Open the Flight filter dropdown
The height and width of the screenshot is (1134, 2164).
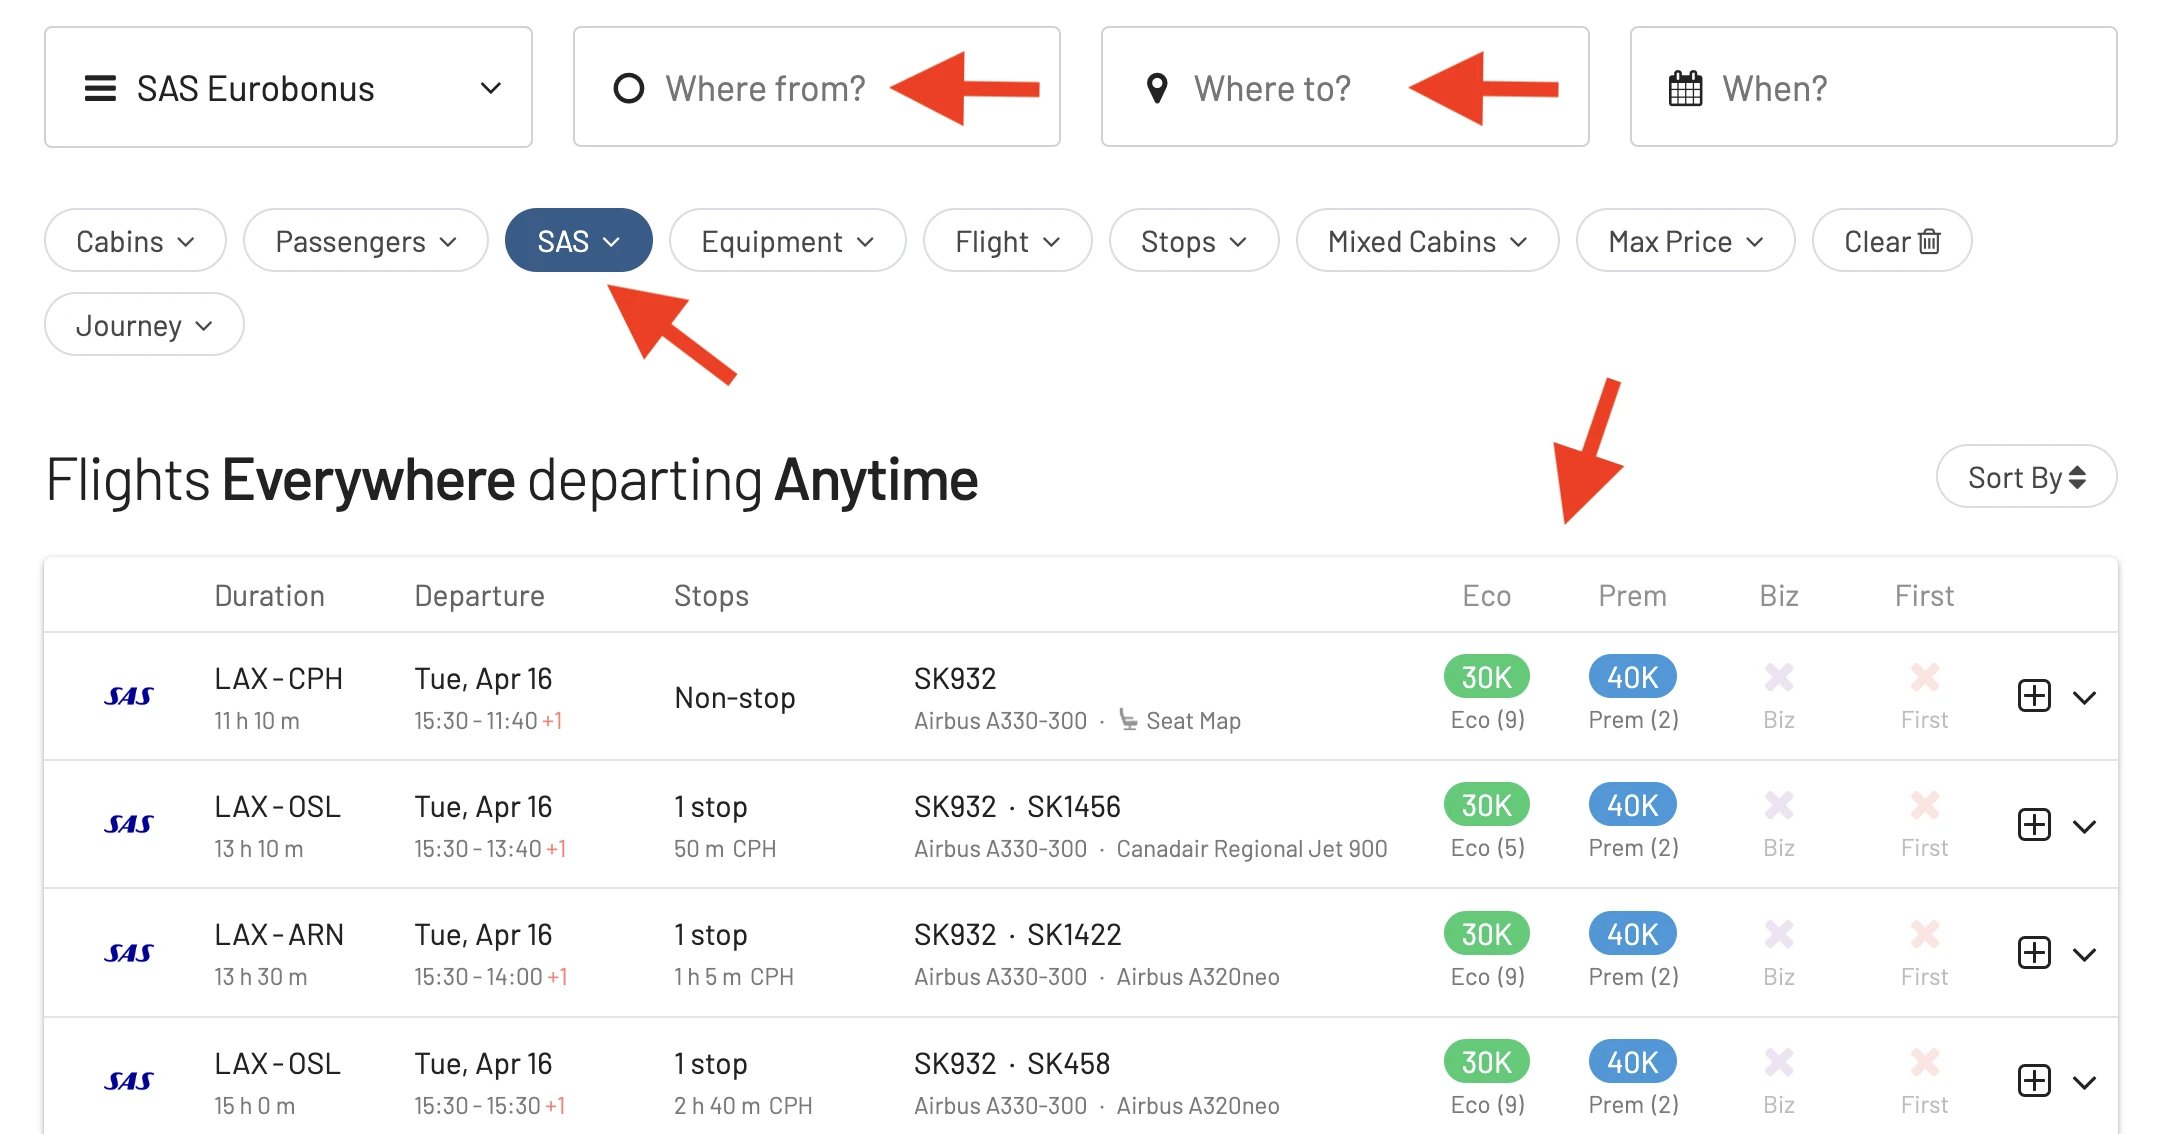click(1007, 241)
